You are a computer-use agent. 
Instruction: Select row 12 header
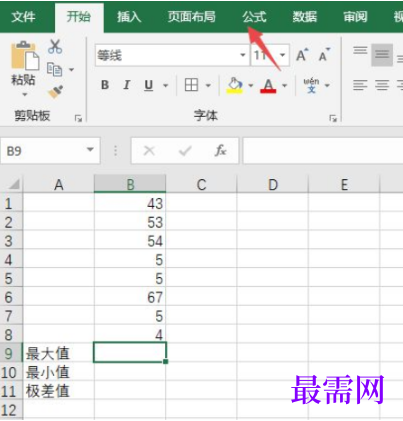click(11, 410)
